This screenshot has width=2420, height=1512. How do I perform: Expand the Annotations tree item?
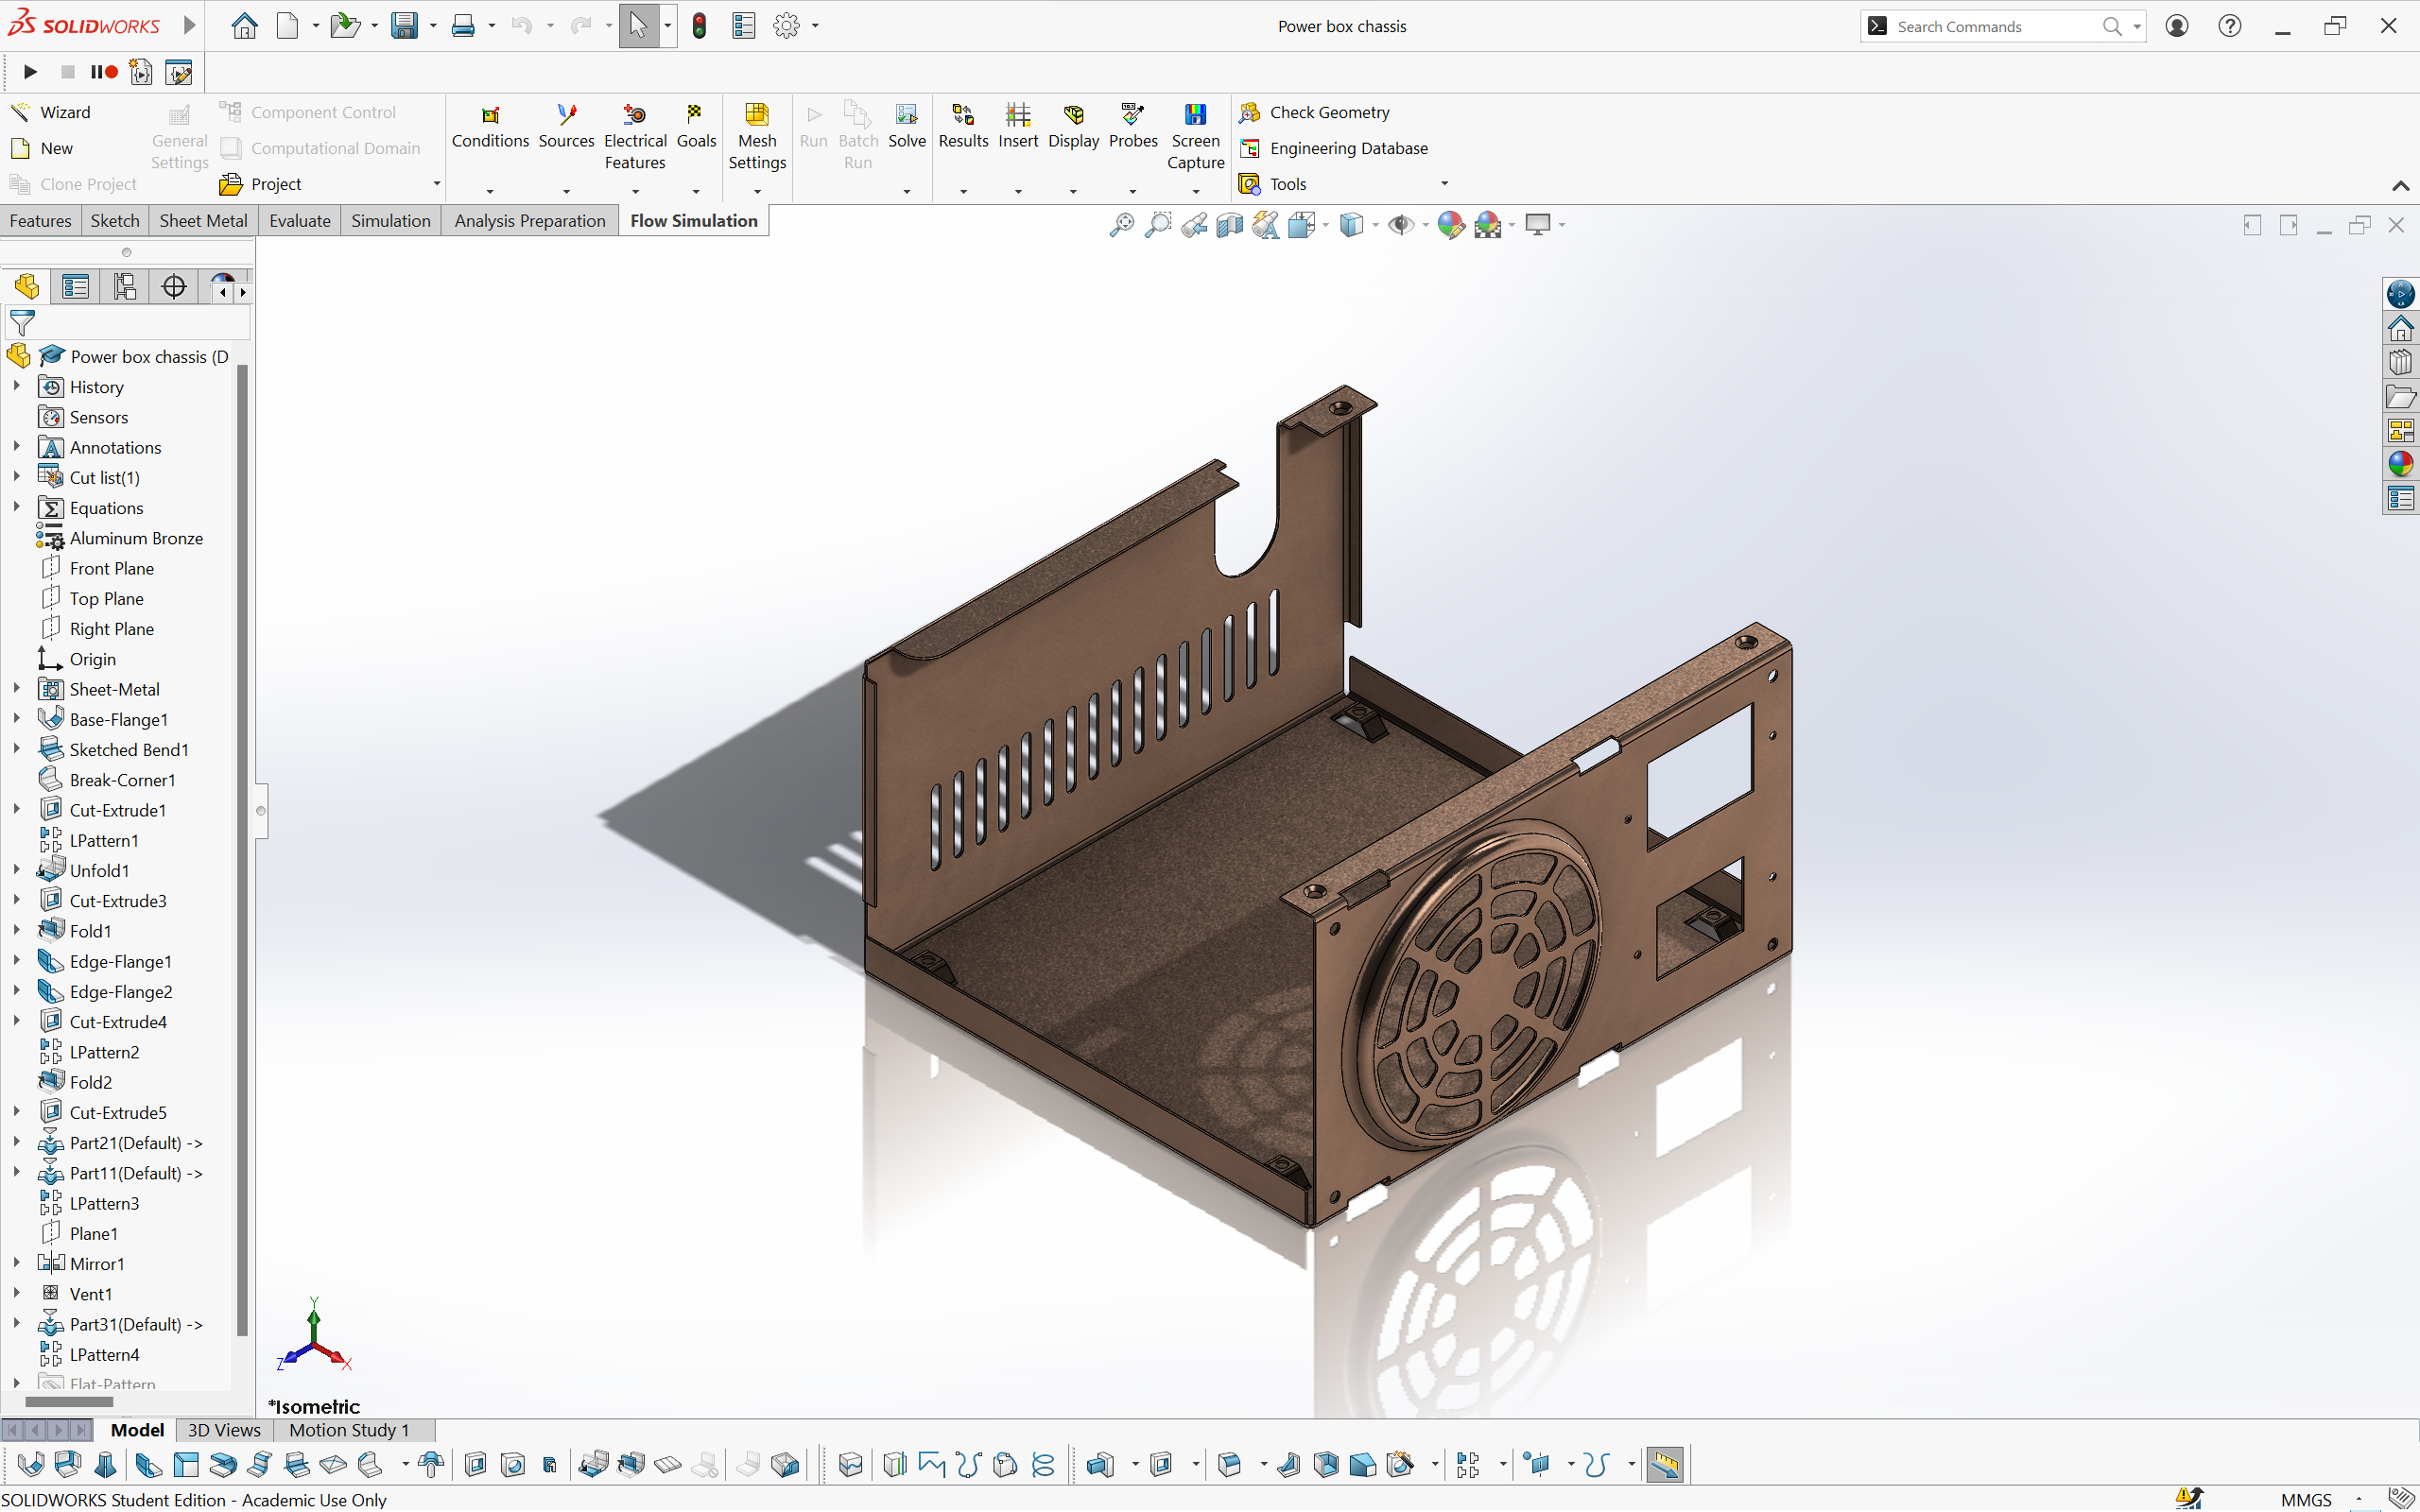17,447
